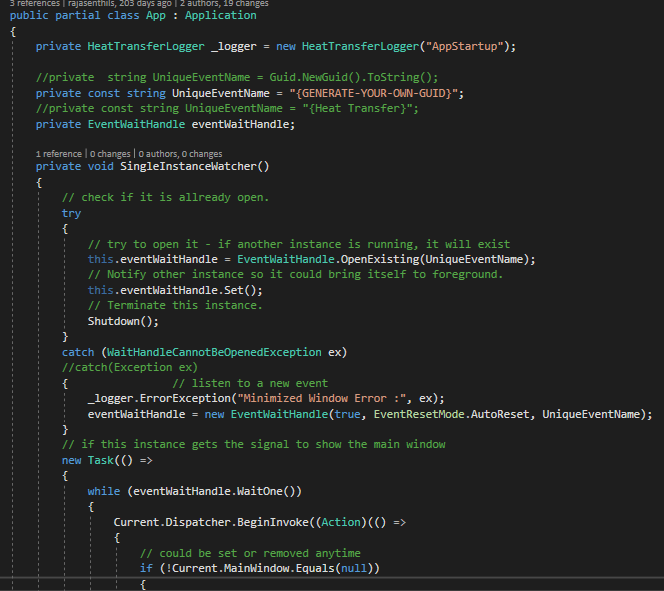Viewport: 664px width, 591px height.
Task: Show the "1 reference" link above SingleInstanceWatcher
Action: coord(59,154)
